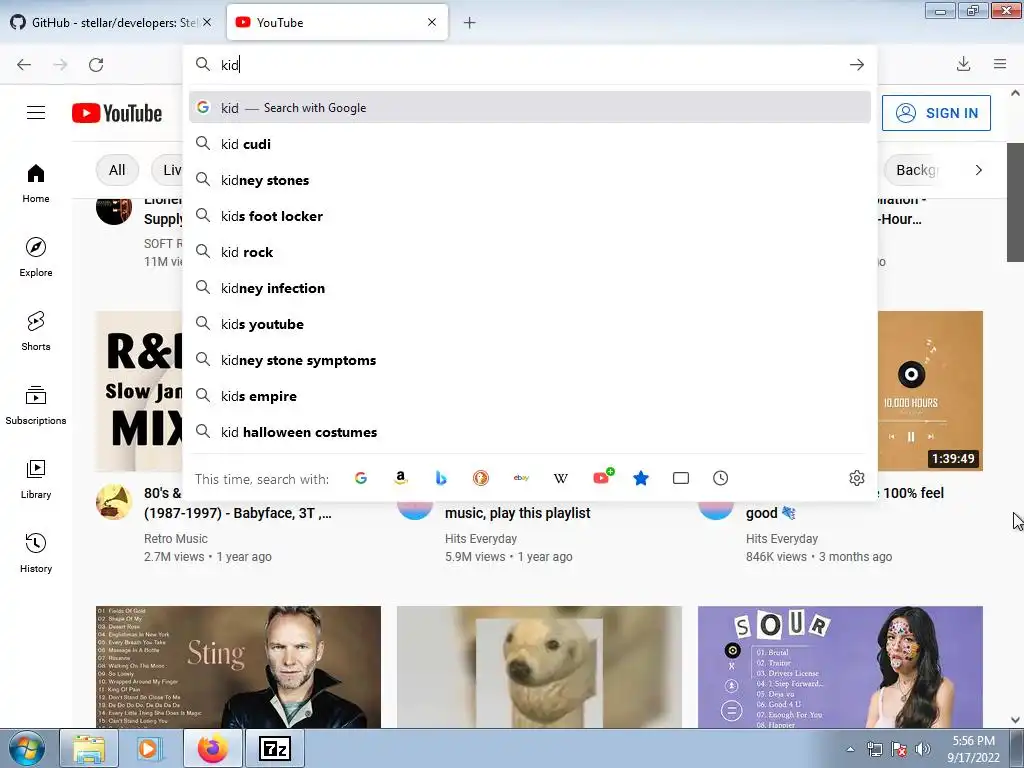The image size is (1024, 768).
Task: Choose the 'kidney stone symptoms' suggestion
Action: [530, 360]
